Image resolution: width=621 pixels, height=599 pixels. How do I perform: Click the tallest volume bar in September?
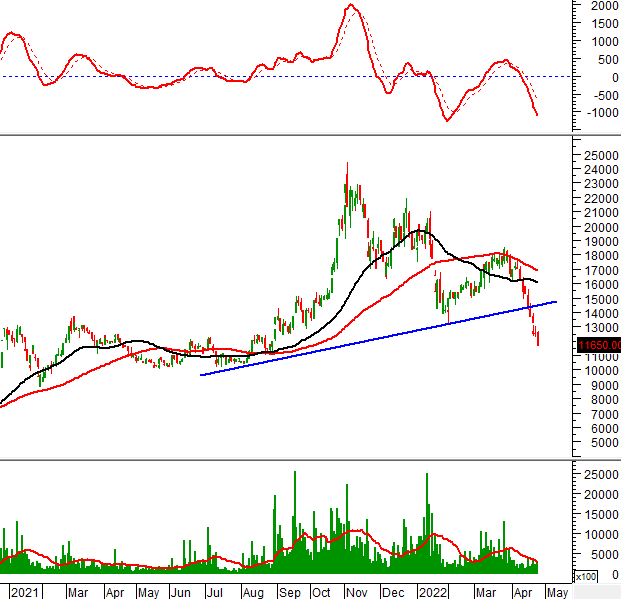[294, 473]
